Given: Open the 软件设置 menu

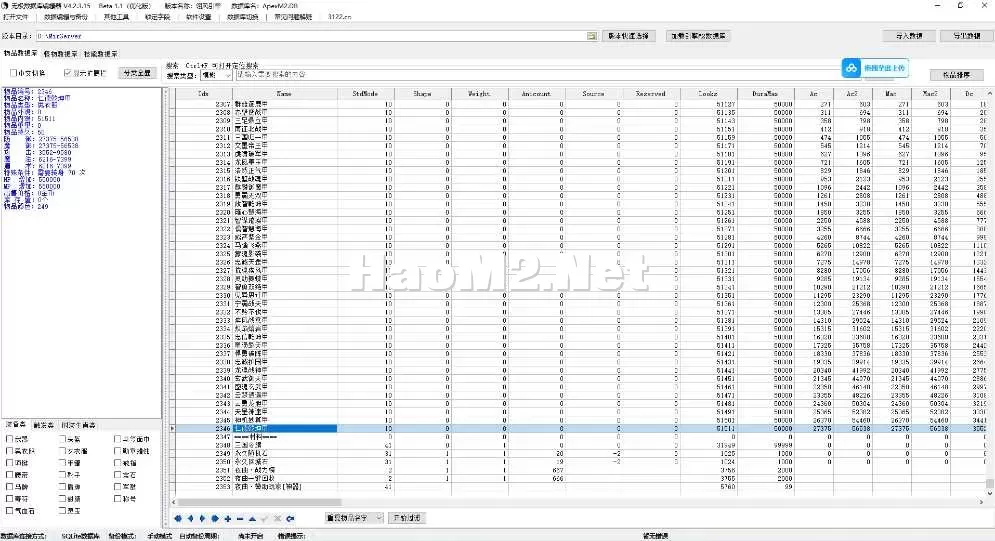Looking at the screenshot, I should [199, 16].
